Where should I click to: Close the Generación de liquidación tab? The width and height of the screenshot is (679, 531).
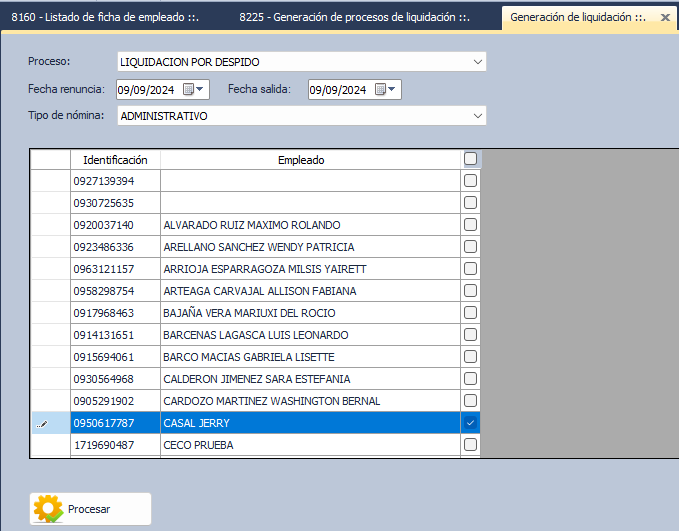665,18
